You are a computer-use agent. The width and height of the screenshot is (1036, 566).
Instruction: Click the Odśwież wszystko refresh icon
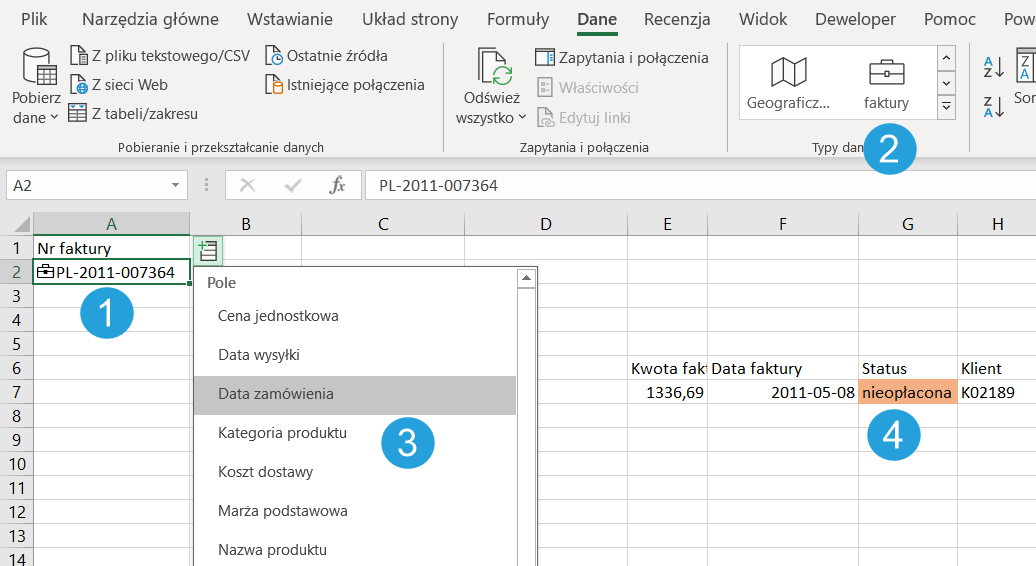pos(494,68)
